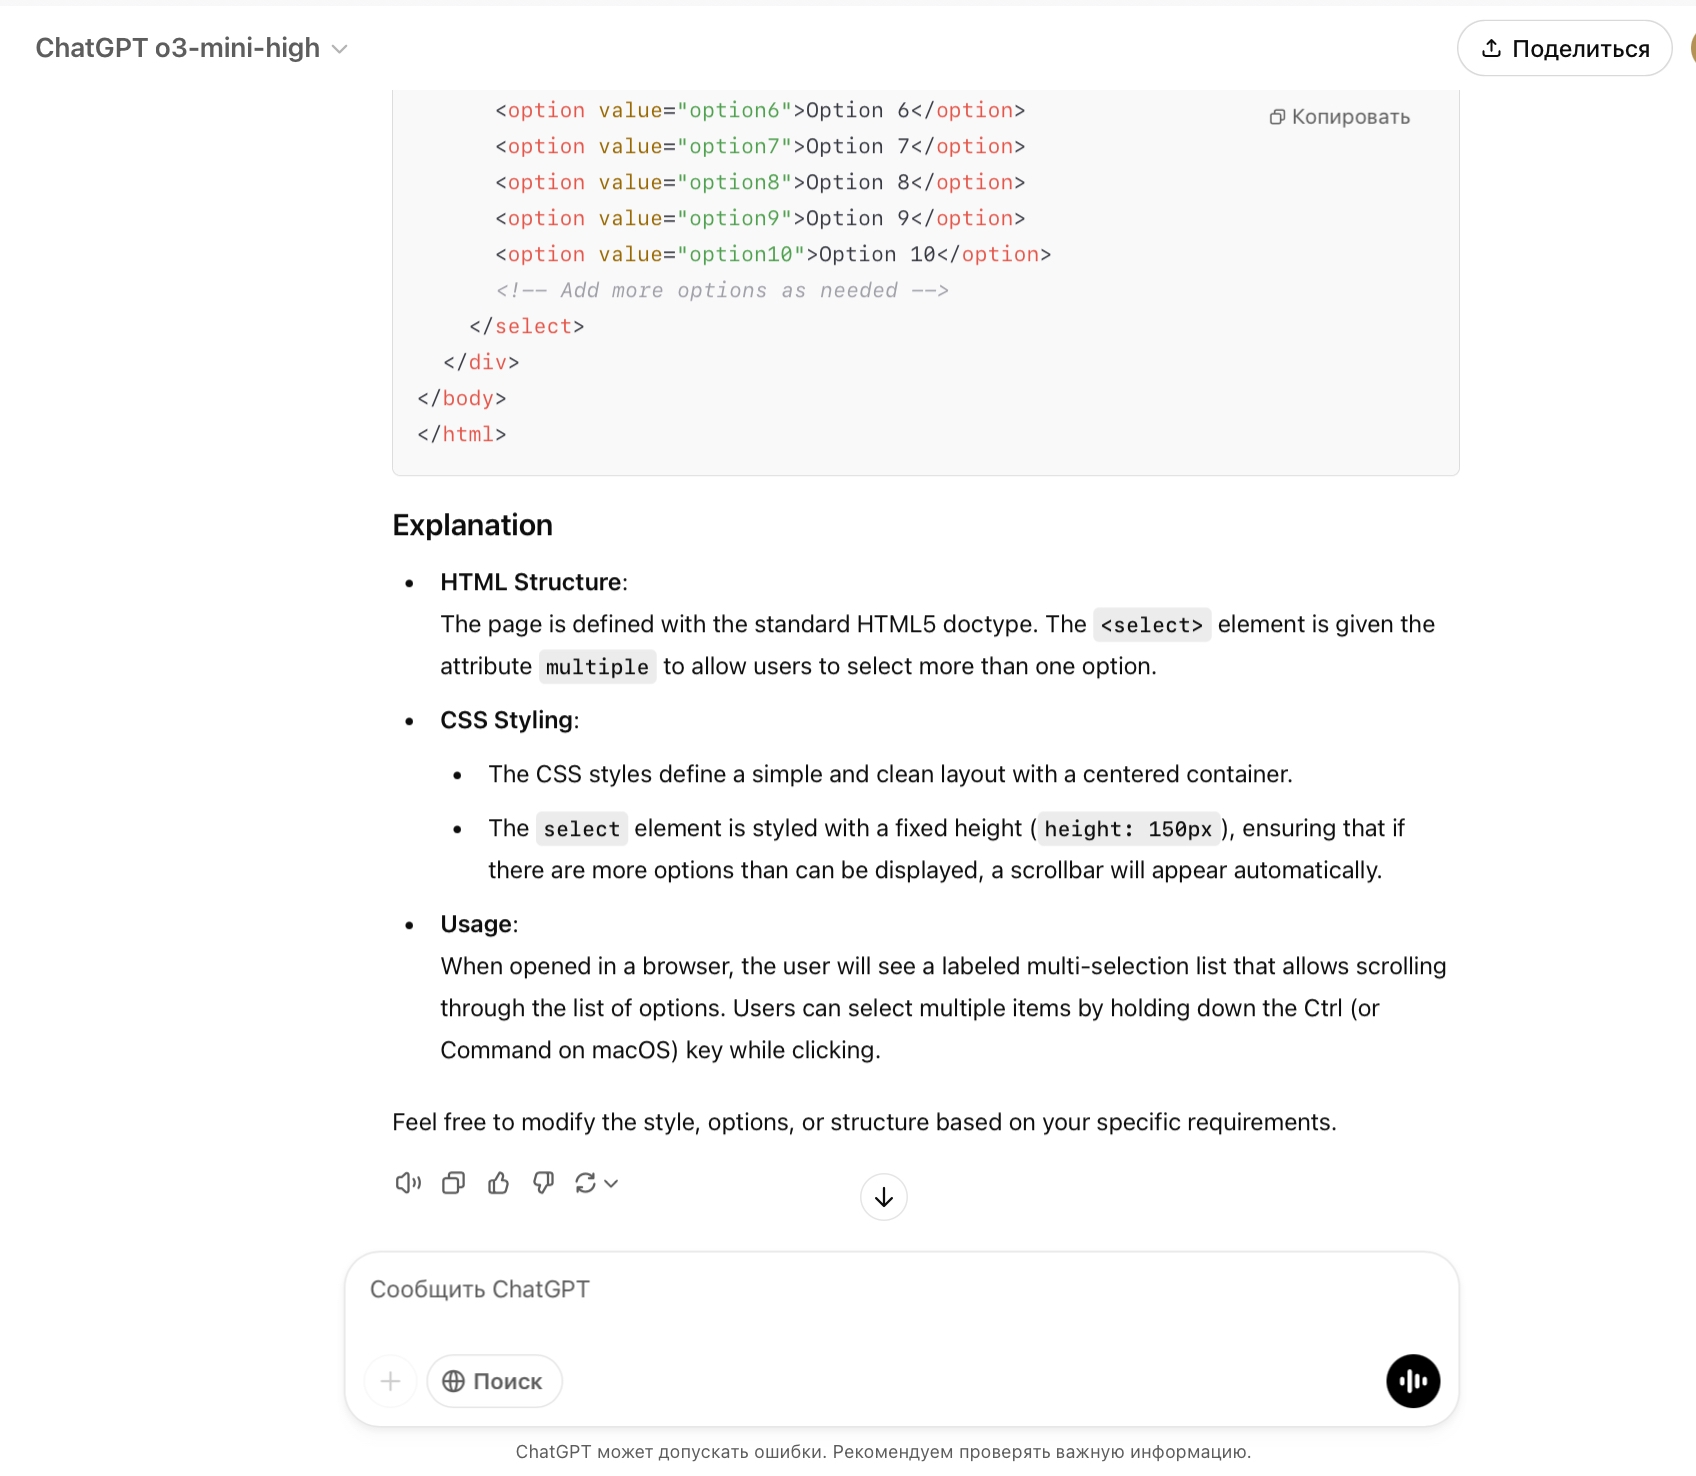Click the read aloud speaker icon
This screenshot has height=1476, width=1696.
[x=408, y=1183]
